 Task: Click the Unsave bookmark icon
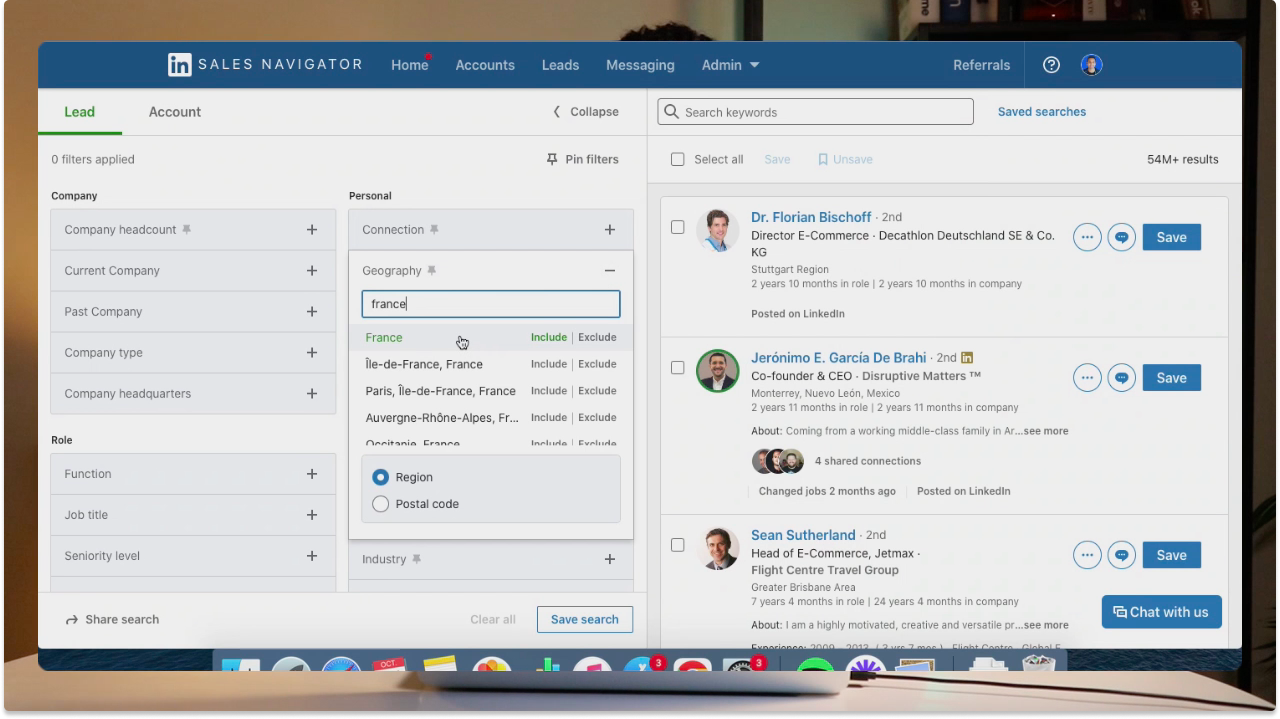pyautogui.click(x=823, y=160)
